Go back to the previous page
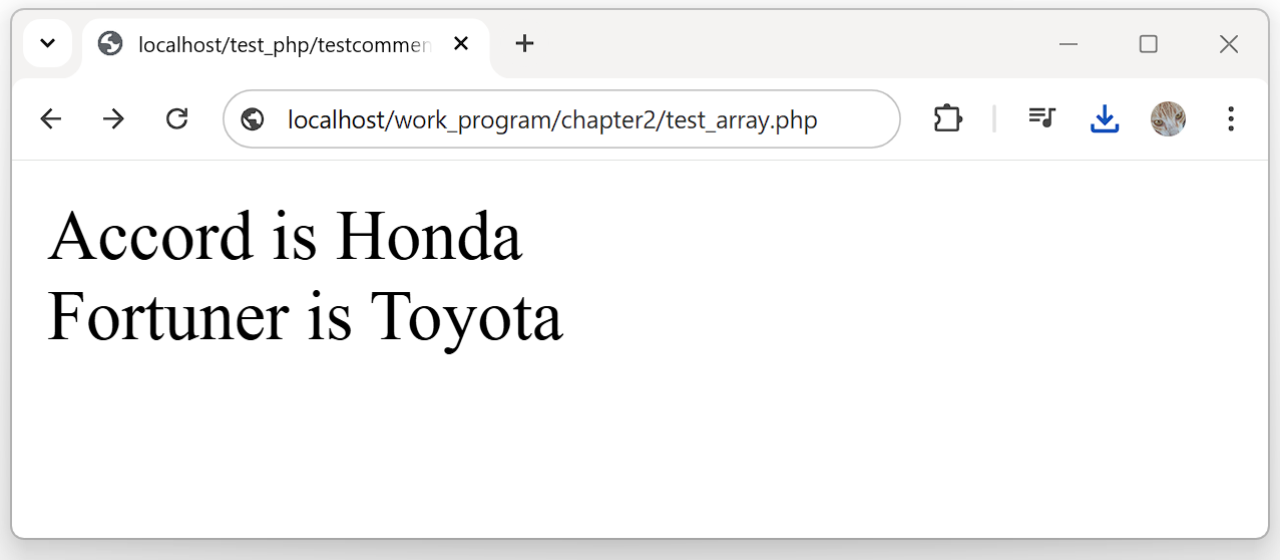Screen dimensions: 1280x560 click(51, 119)
